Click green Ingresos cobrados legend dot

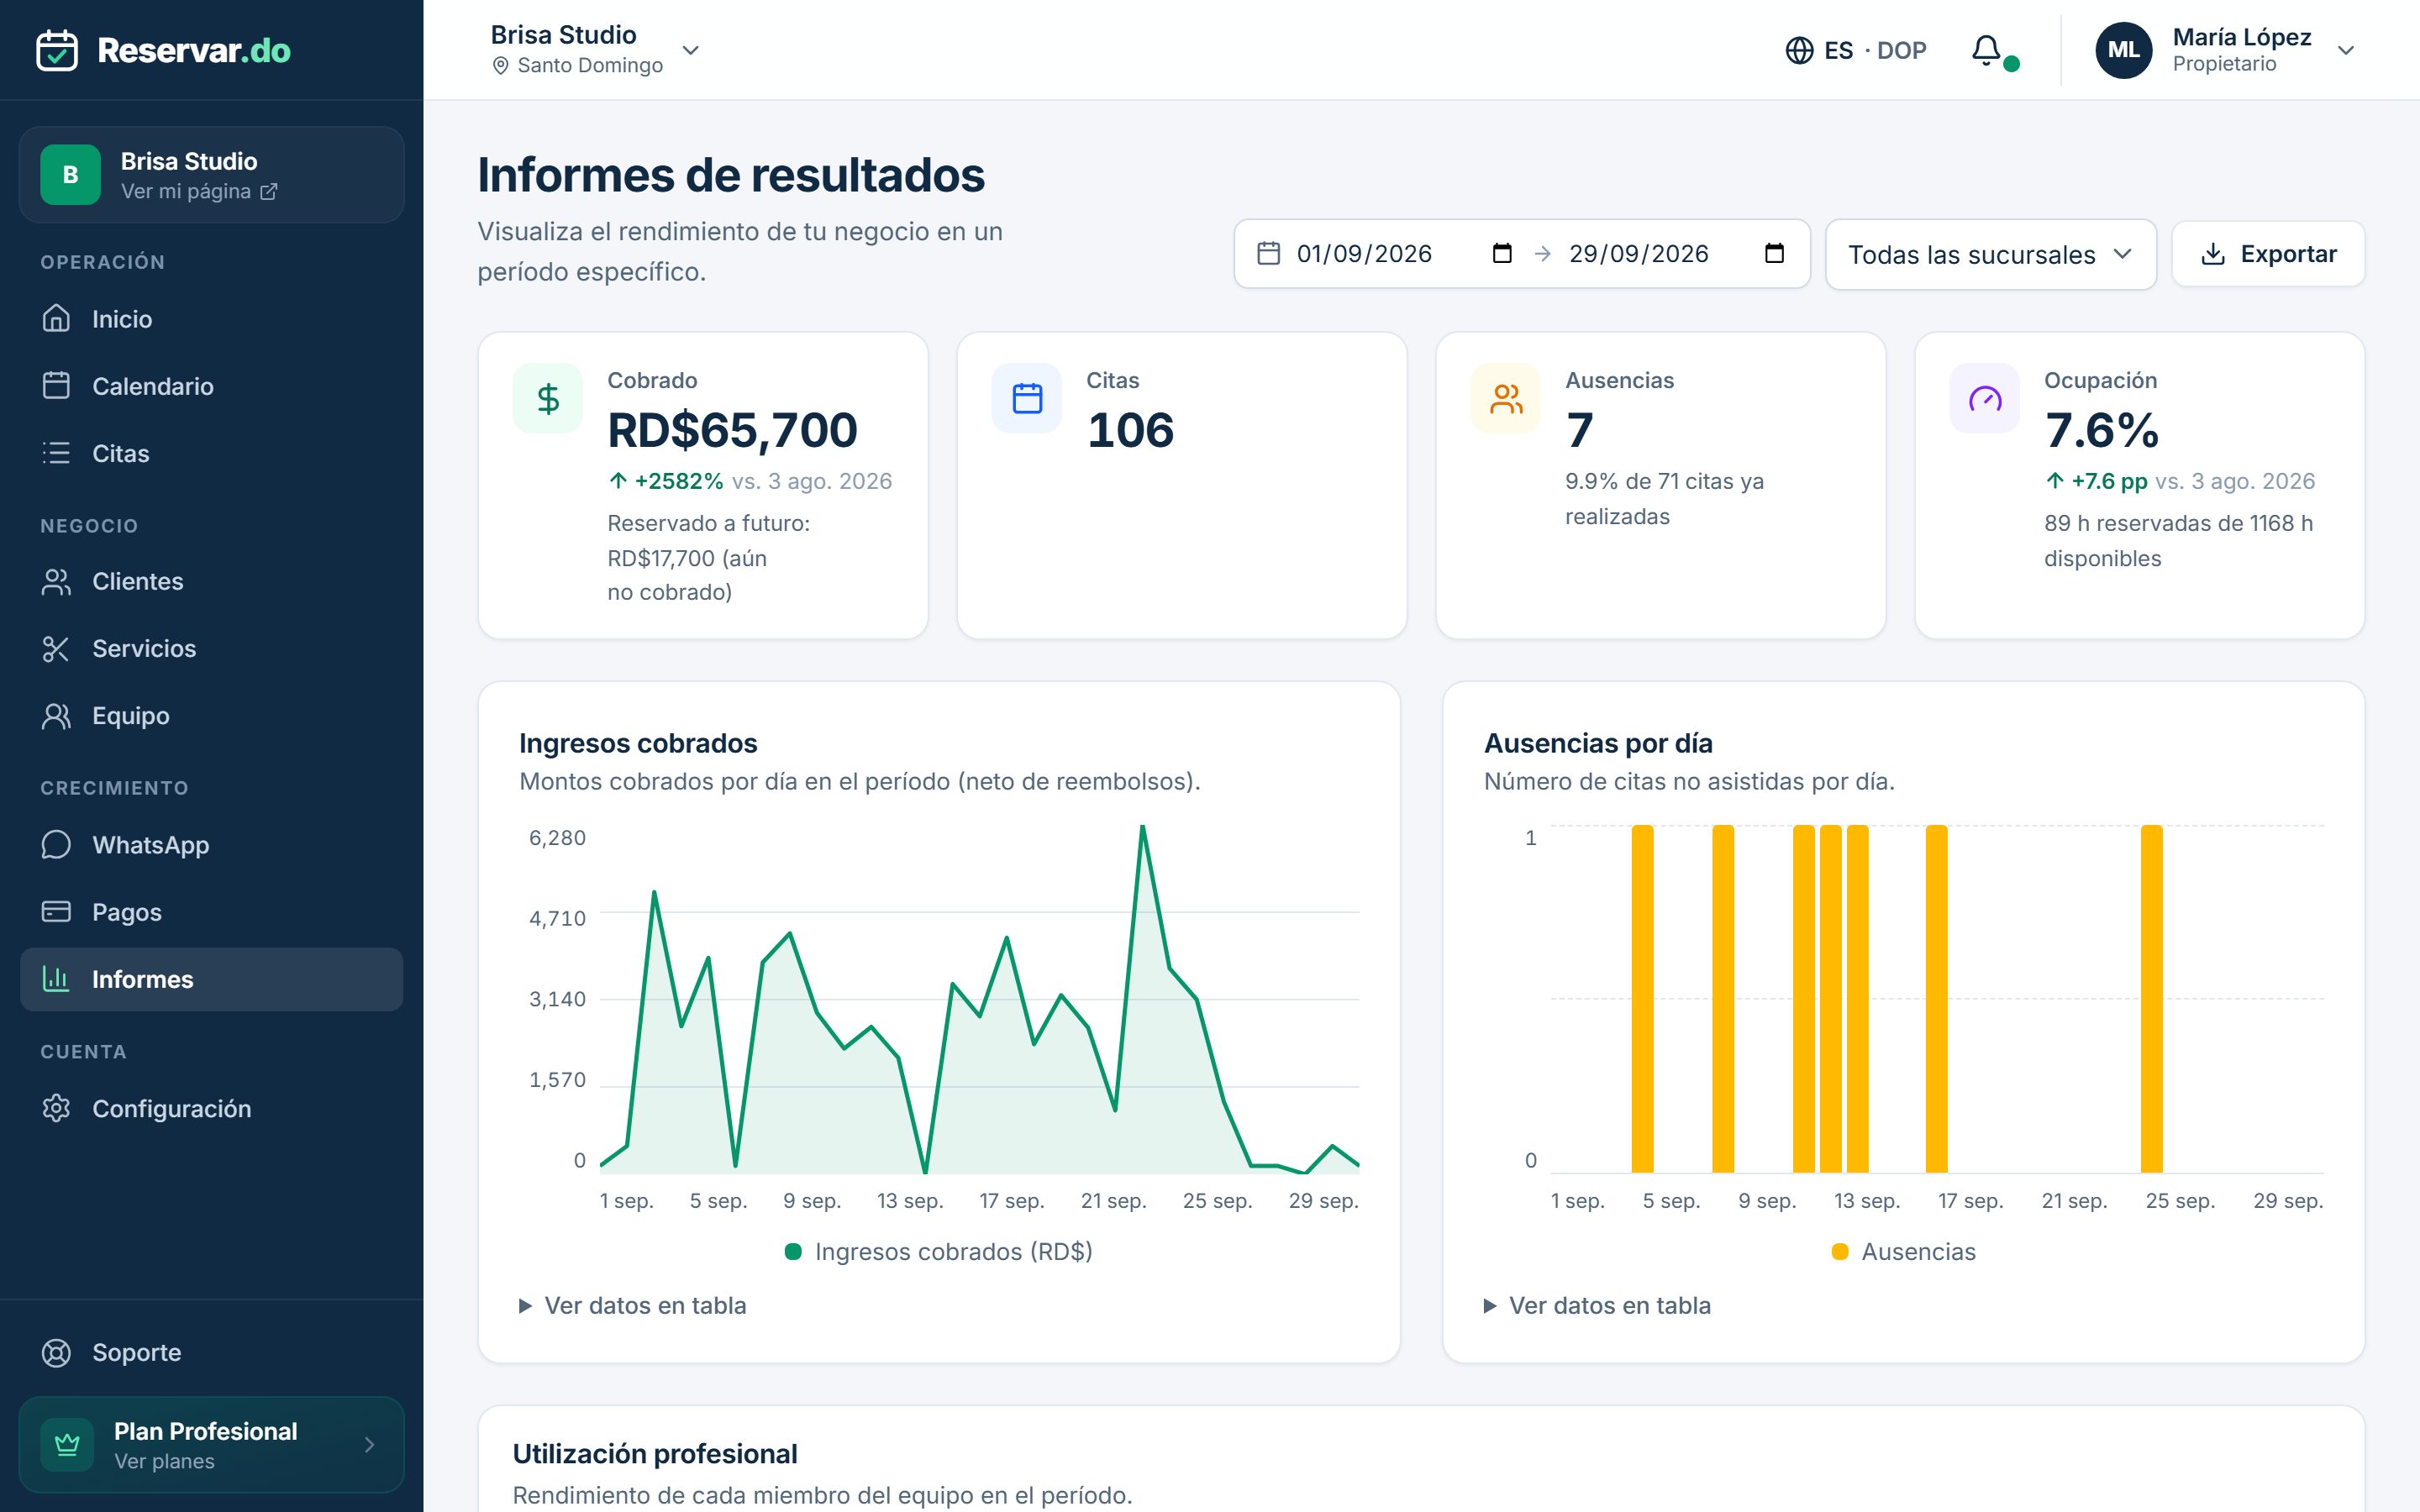[793, 1251]
